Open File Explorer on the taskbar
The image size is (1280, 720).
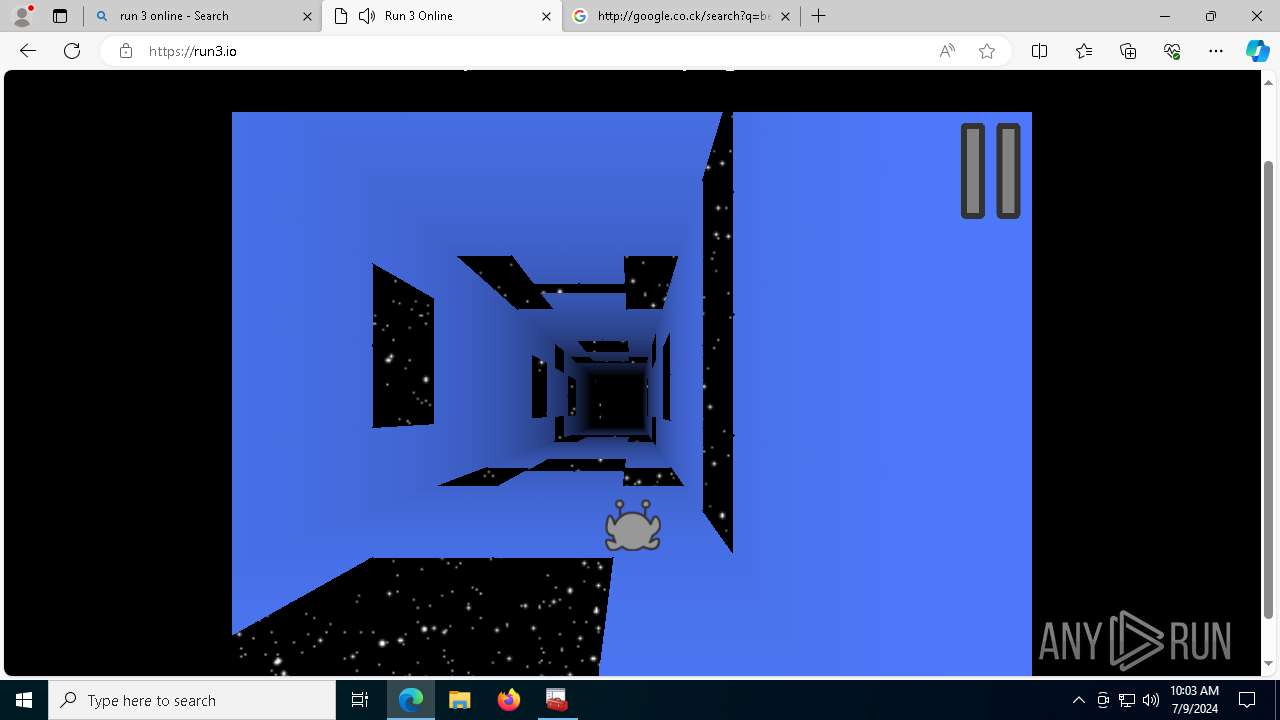coord(459,700)
